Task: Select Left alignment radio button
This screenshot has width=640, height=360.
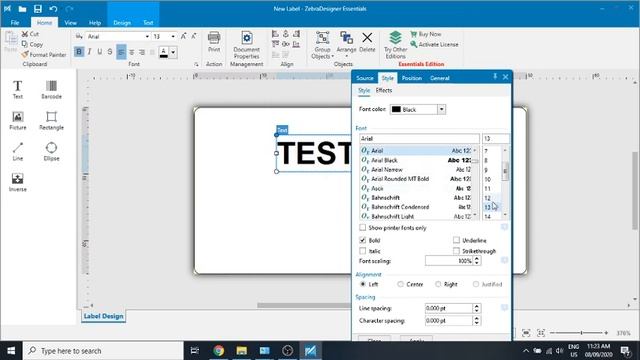Action: click(362, 284)
